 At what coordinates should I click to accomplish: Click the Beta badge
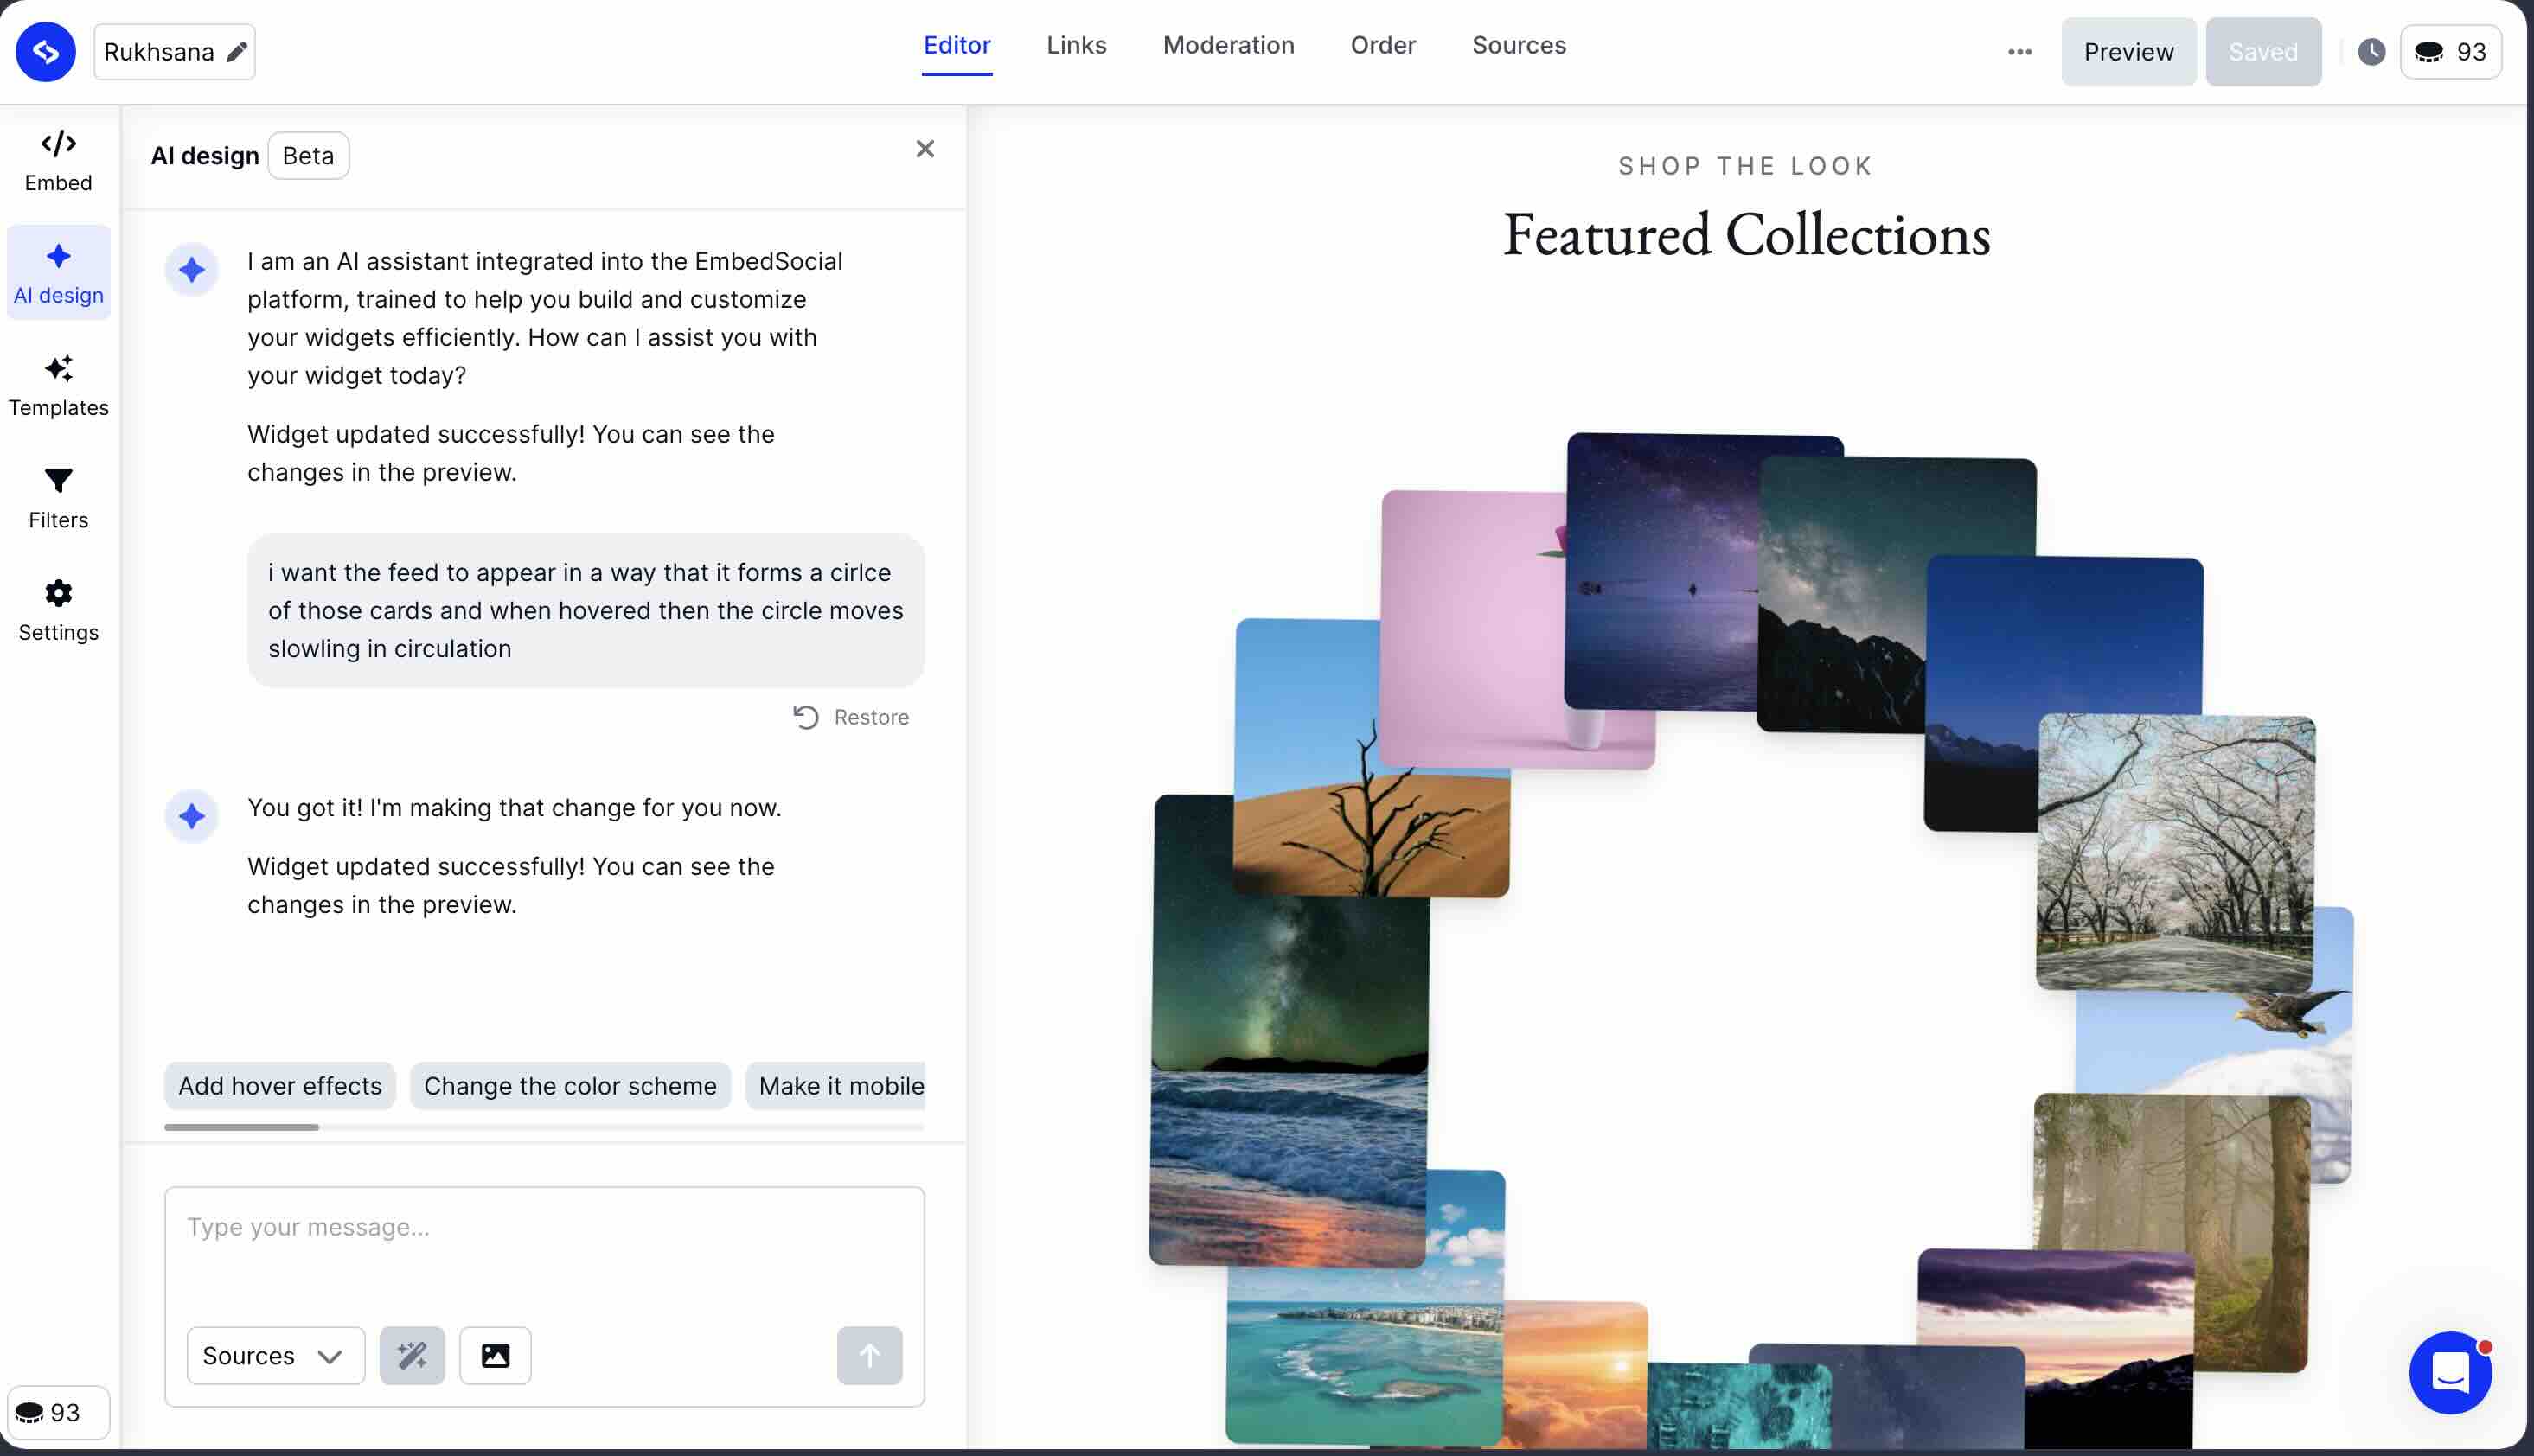tap(308, 156)
